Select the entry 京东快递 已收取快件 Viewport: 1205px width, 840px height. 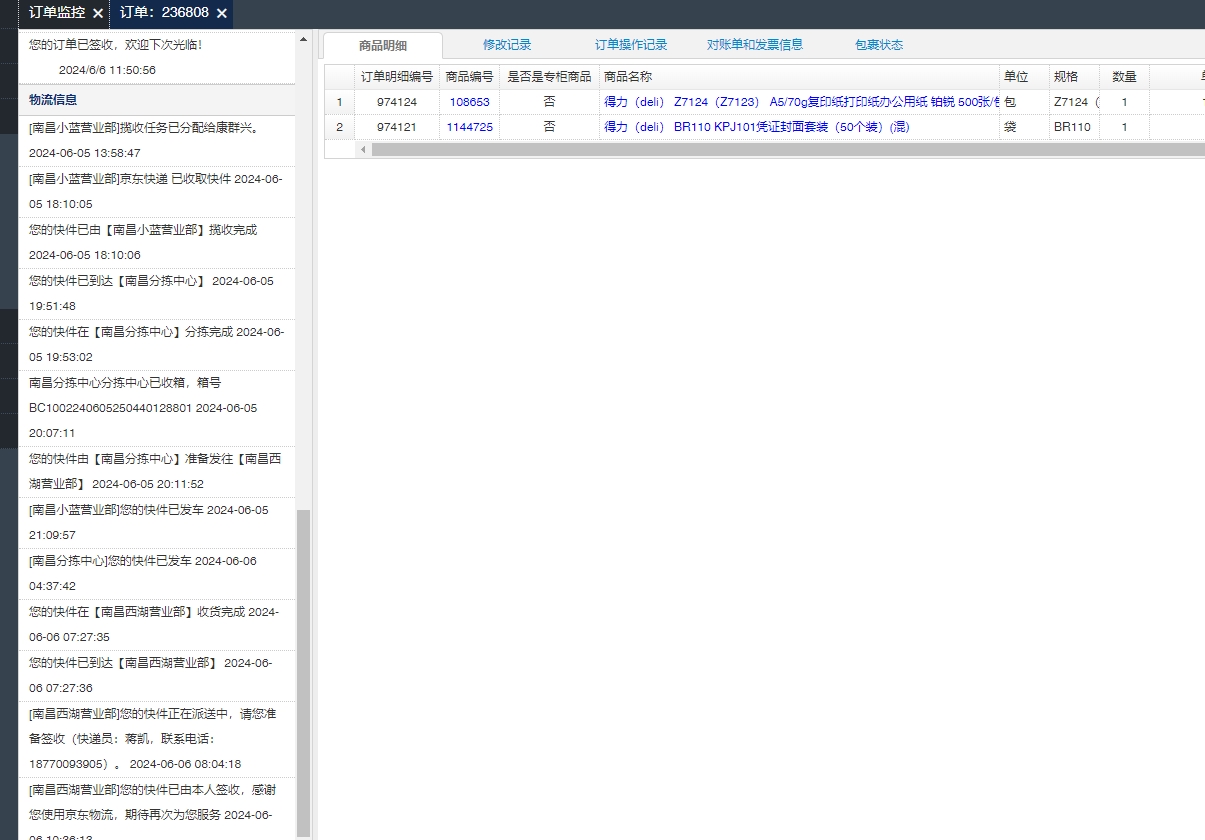(157, 192)
